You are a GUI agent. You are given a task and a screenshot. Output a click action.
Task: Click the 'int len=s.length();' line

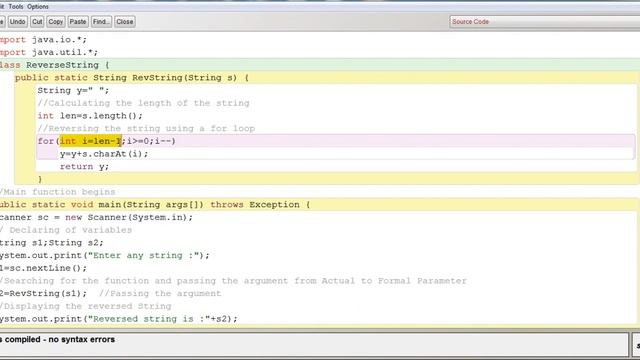tap(90, 116)
